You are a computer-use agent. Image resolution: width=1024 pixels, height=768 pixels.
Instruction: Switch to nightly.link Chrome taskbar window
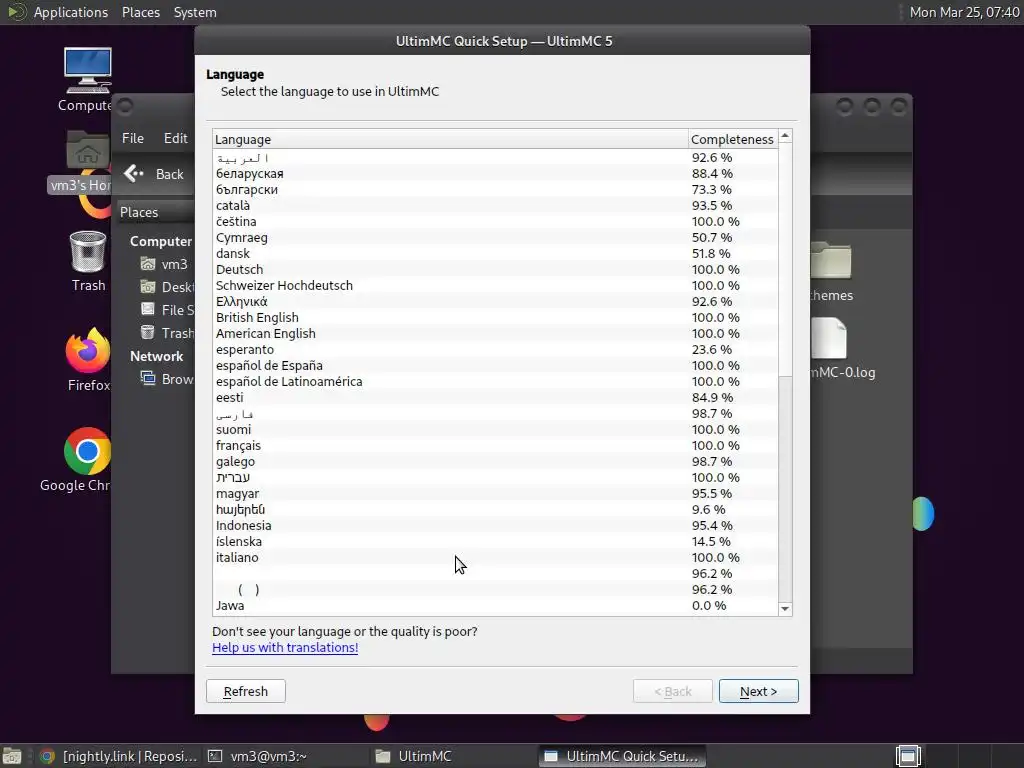118,756
